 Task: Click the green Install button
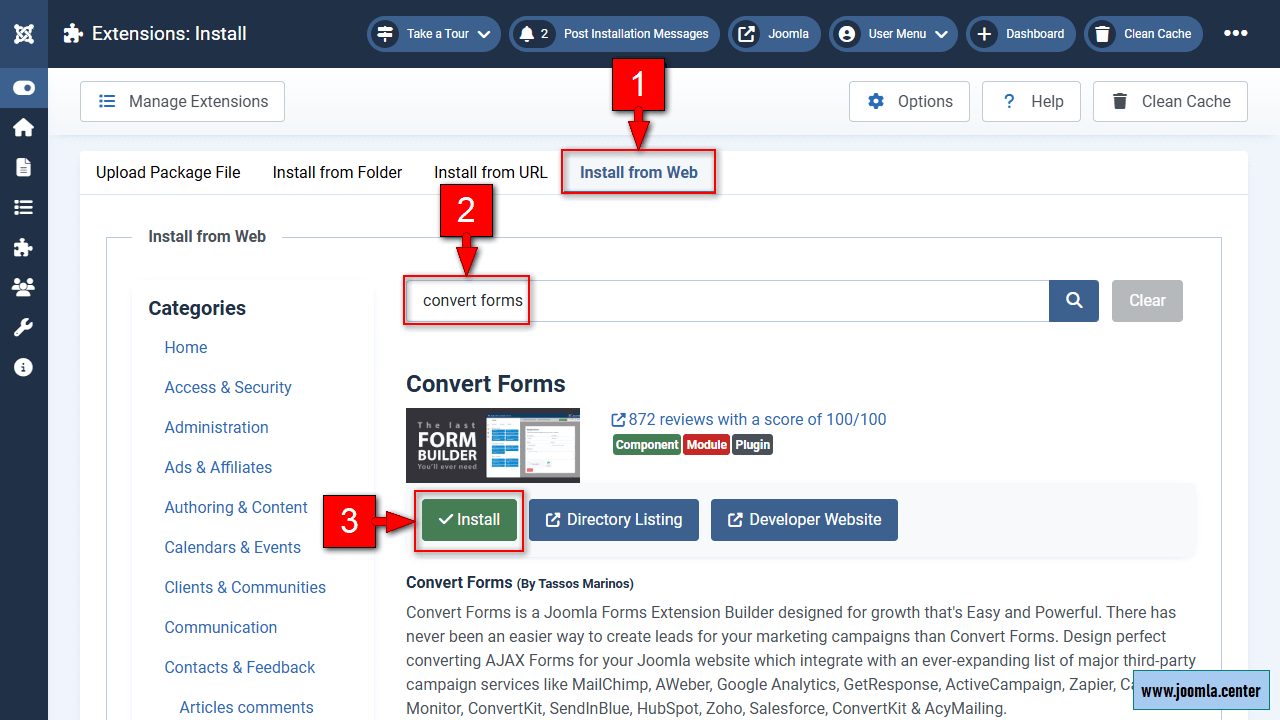[469, 520]
